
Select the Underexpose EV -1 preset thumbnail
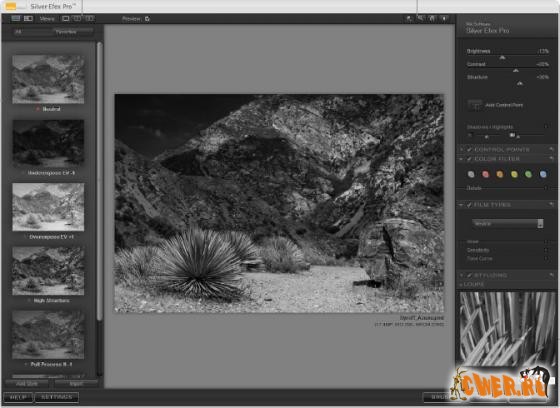point(48,143)
